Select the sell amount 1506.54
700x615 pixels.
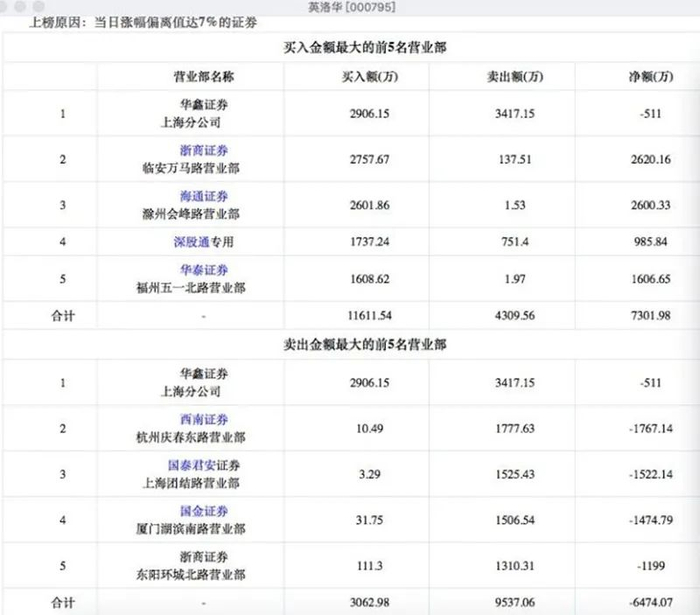click(515, 520)
